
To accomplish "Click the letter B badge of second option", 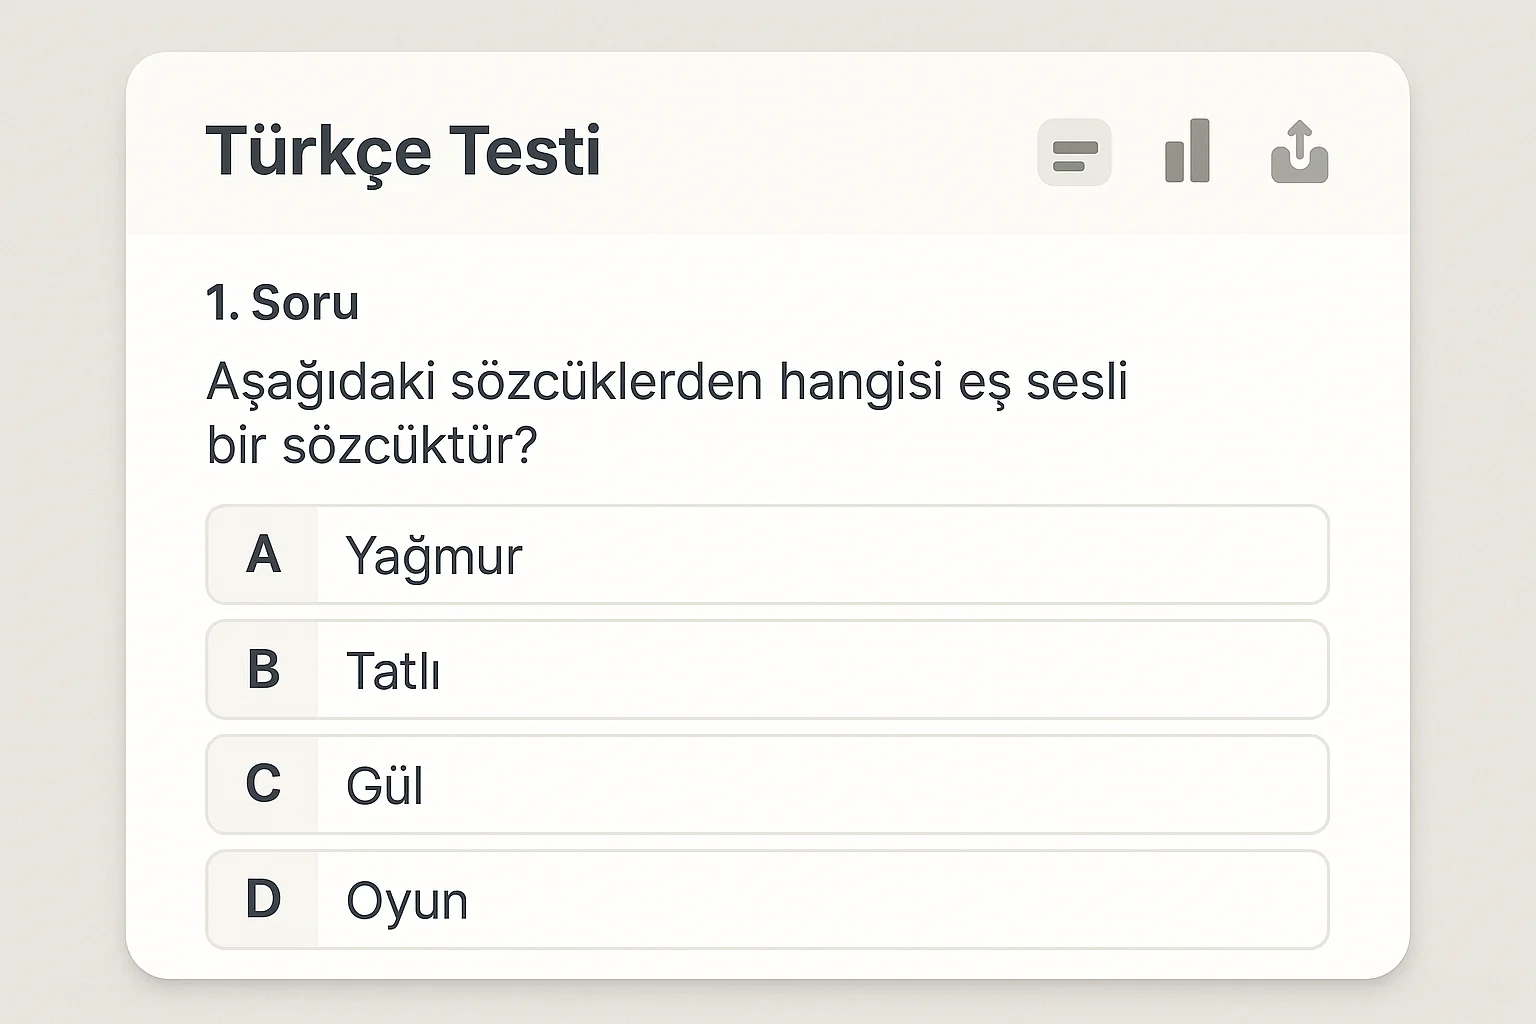I will (x=262, y=670).
